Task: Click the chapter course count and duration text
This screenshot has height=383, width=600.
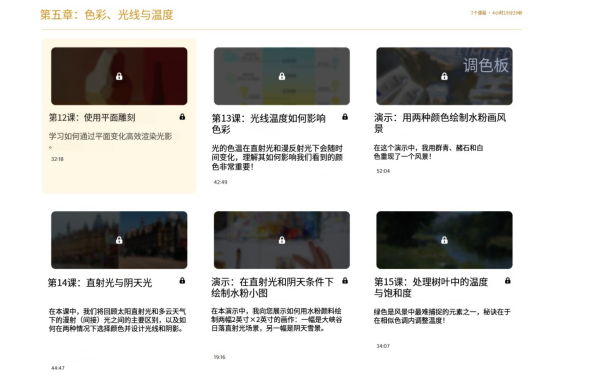Action: point(496,13)
